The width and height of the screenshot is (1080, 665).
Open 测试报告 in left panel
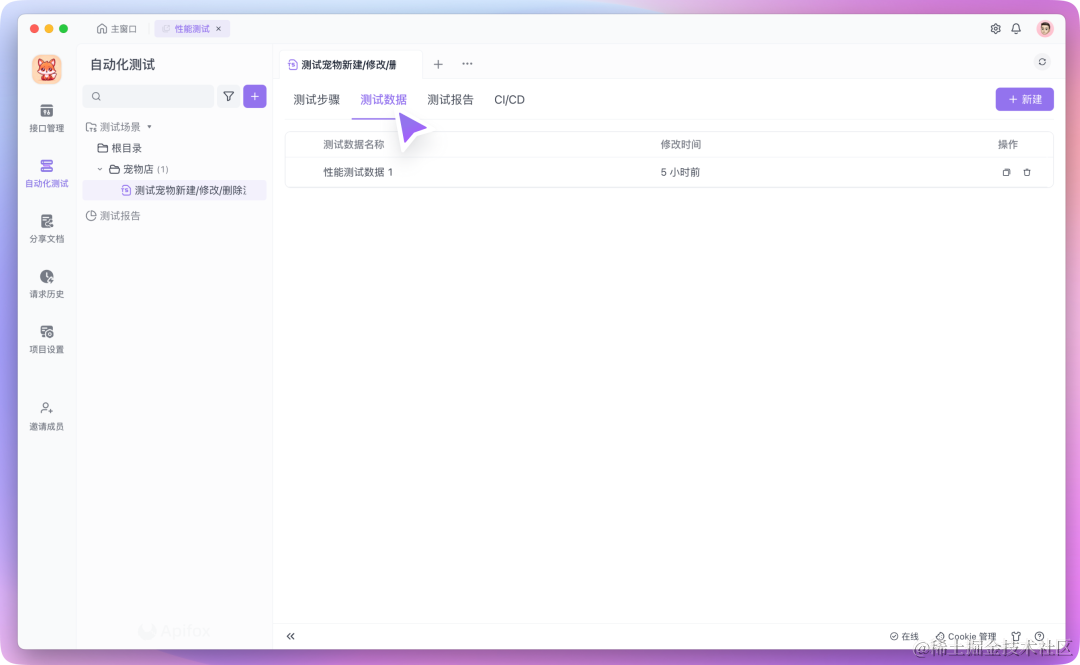(113, 216)
